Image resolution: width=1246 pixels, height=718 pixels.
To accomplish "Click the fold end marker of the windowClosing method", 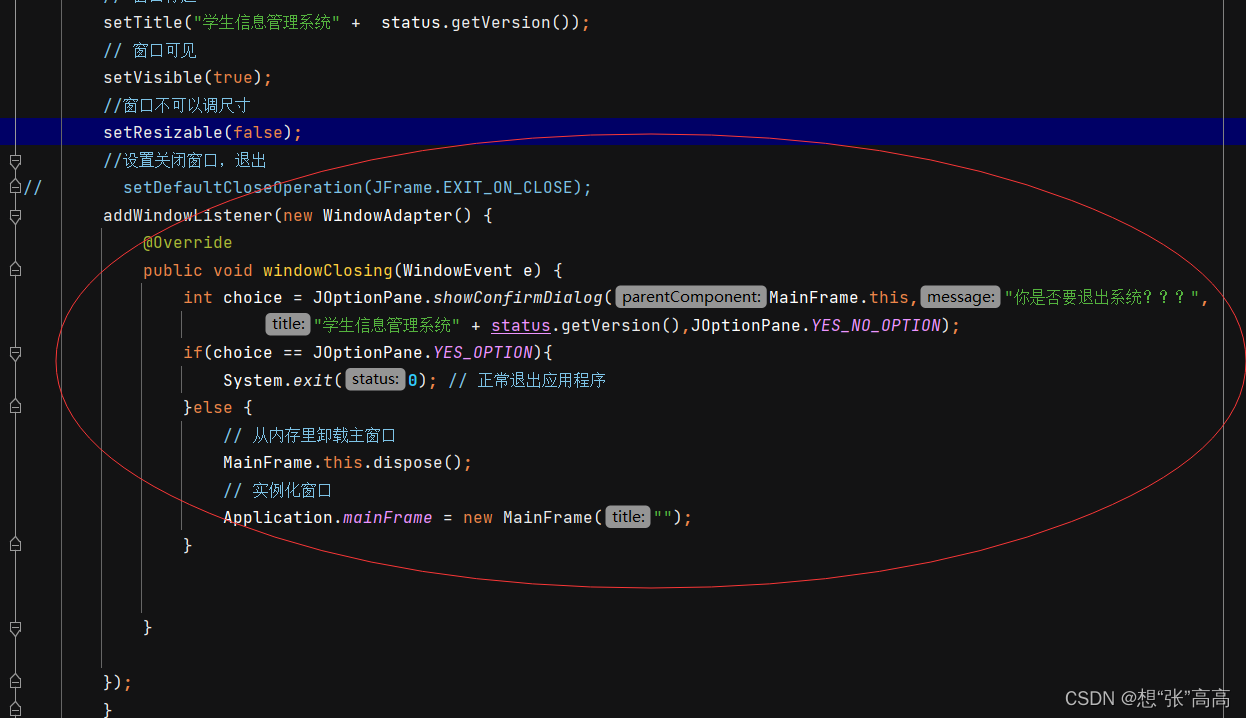I will click(15, 627).
